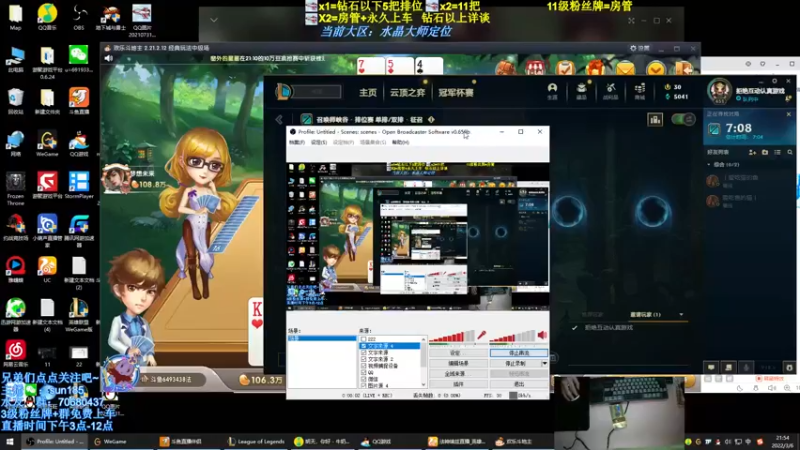Screen dimensions: 800x450
Task: Adjust the desktop audio volume meter in OBS
Action: tap(512, 336)
